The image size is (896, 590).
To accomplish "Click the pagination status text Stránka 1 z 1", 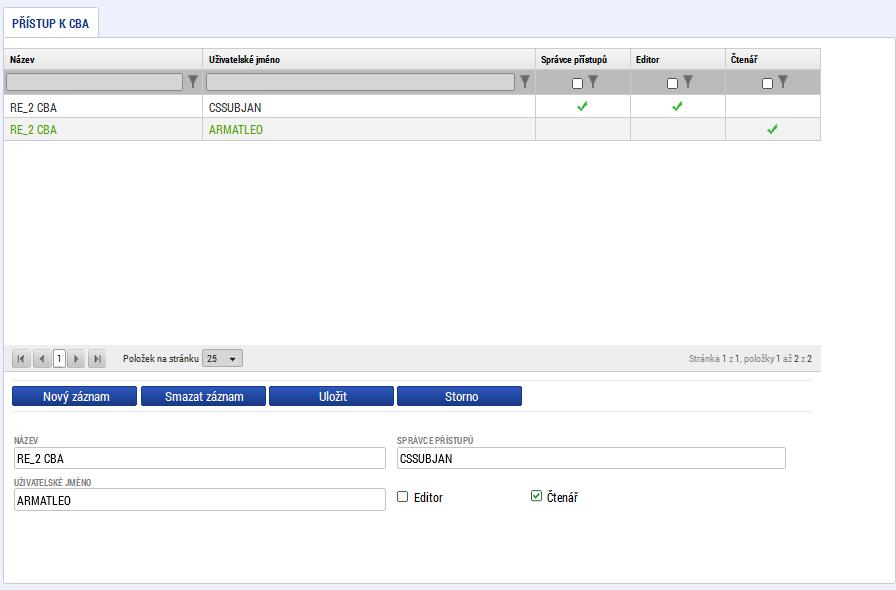I will 714,358.
